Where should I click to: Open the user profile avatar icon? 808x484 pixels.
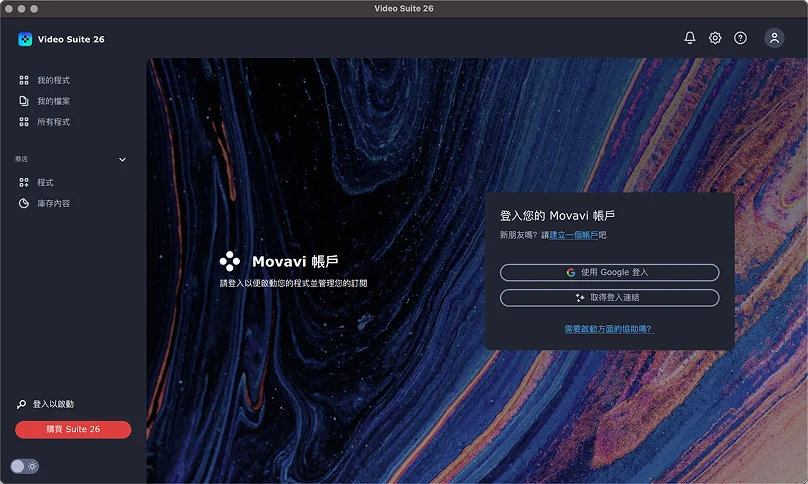tap(774, 38)
